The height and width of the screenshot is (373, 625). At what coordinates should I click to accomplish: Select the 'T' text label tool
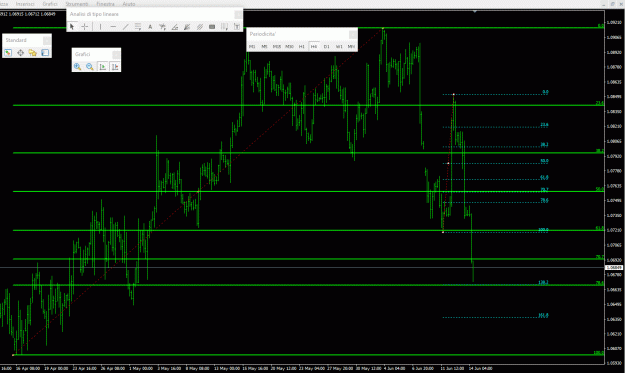pyautogui.click(x=237, y=27)
